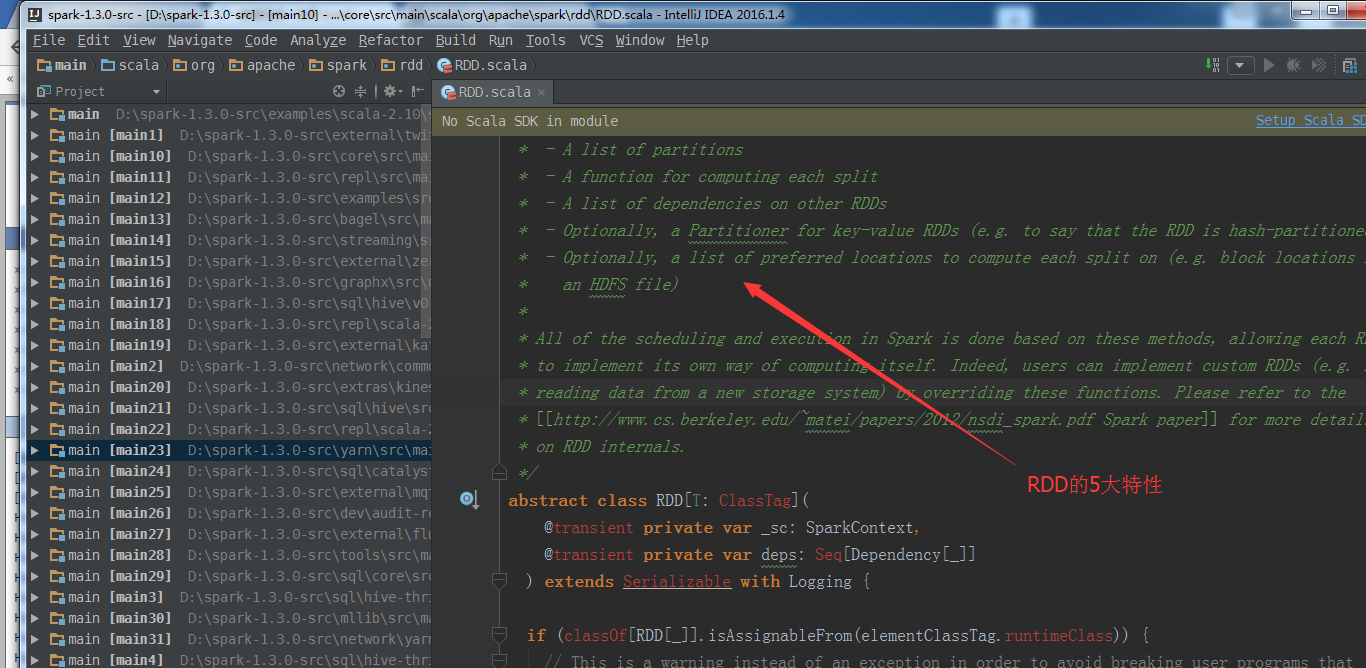
Task: Open the Run menu
Action: click(501, 40)
